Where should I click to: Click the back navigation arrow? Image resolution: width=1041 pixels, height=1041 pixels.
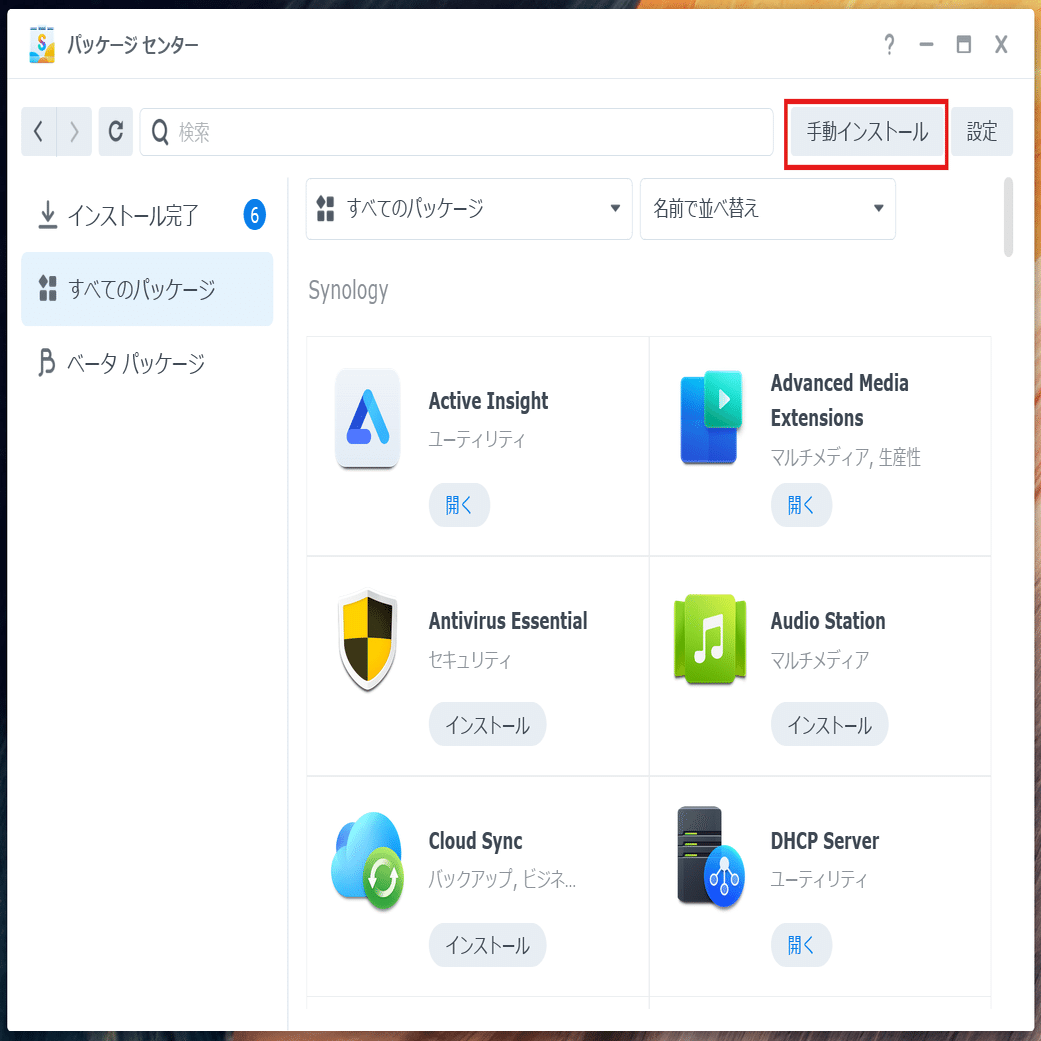pyautogui.click(x=39, y=131)
